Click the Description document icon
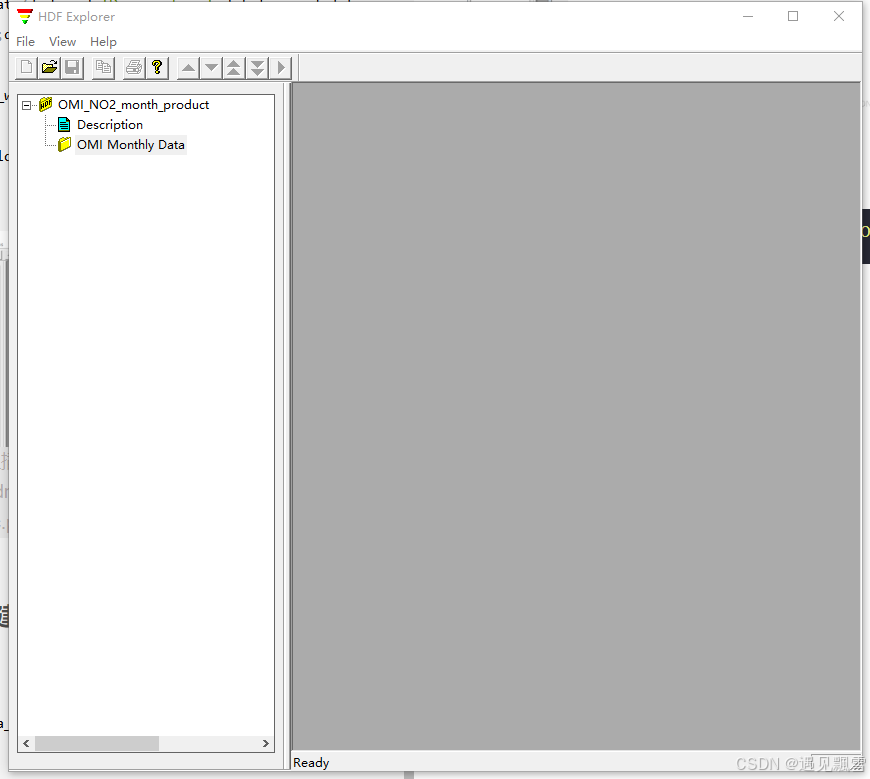The height and width of the screenshot is (779, 870). pyautogui.click(x=64, y=124)
